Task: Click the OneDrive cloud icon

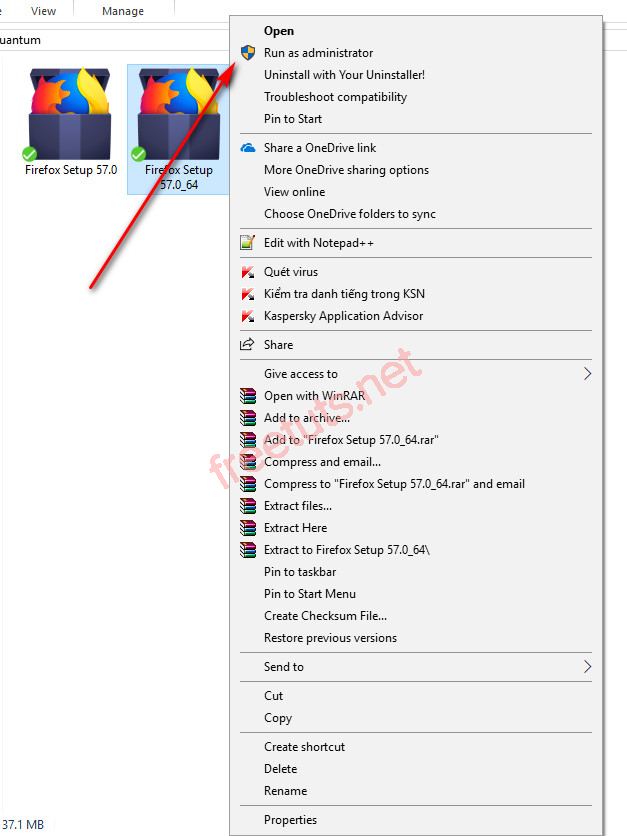Action: (248, 148)
